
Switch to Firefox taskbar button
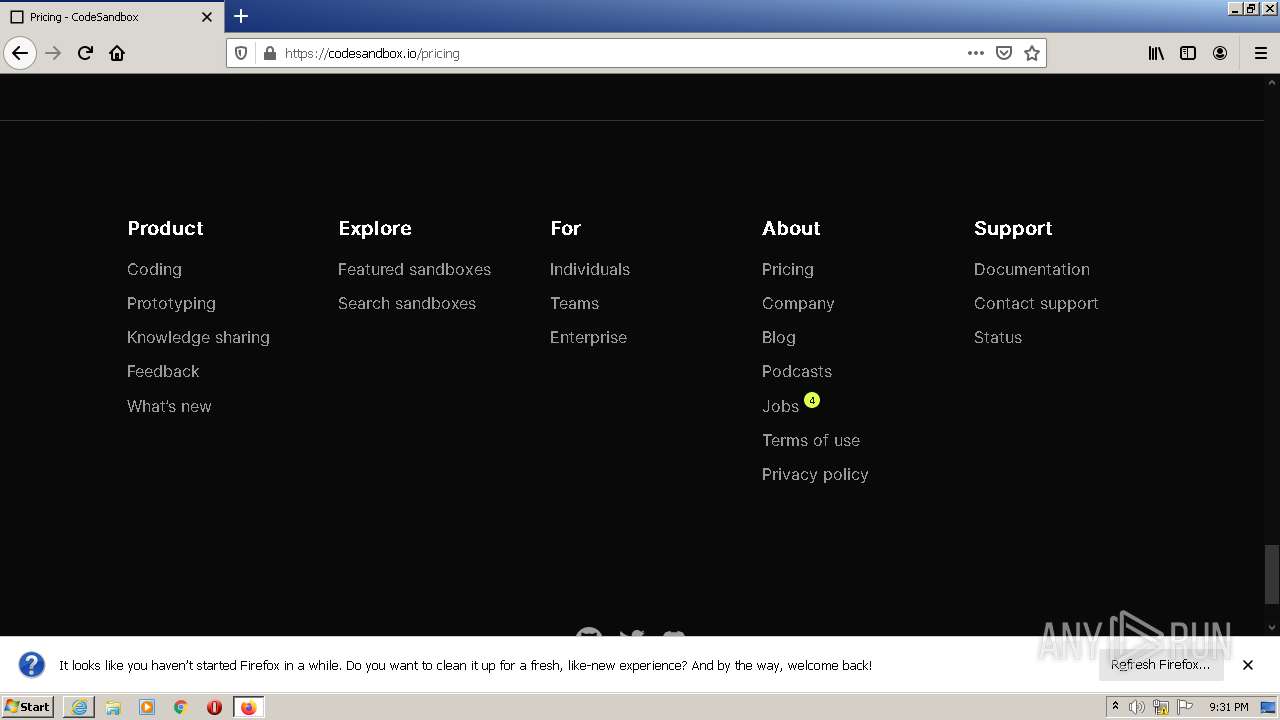248,707
